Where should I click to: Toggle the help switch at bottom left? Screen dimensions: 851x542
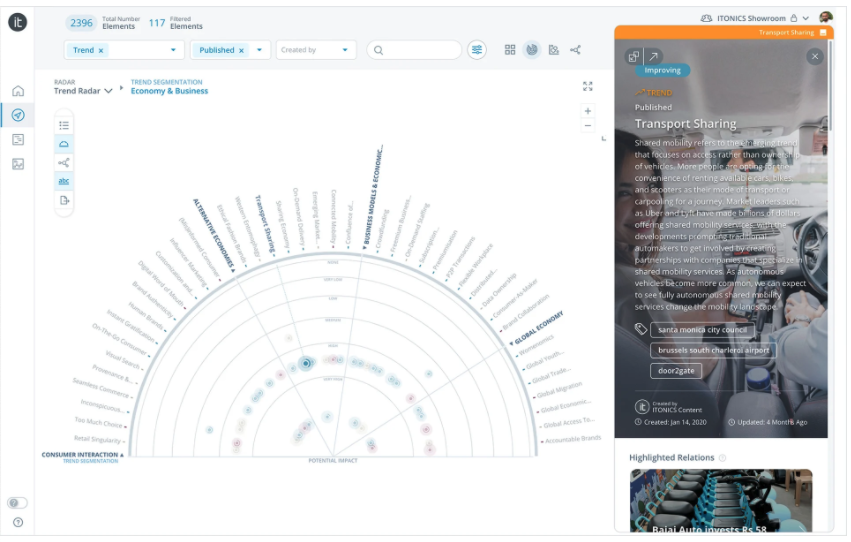(17, 503)
